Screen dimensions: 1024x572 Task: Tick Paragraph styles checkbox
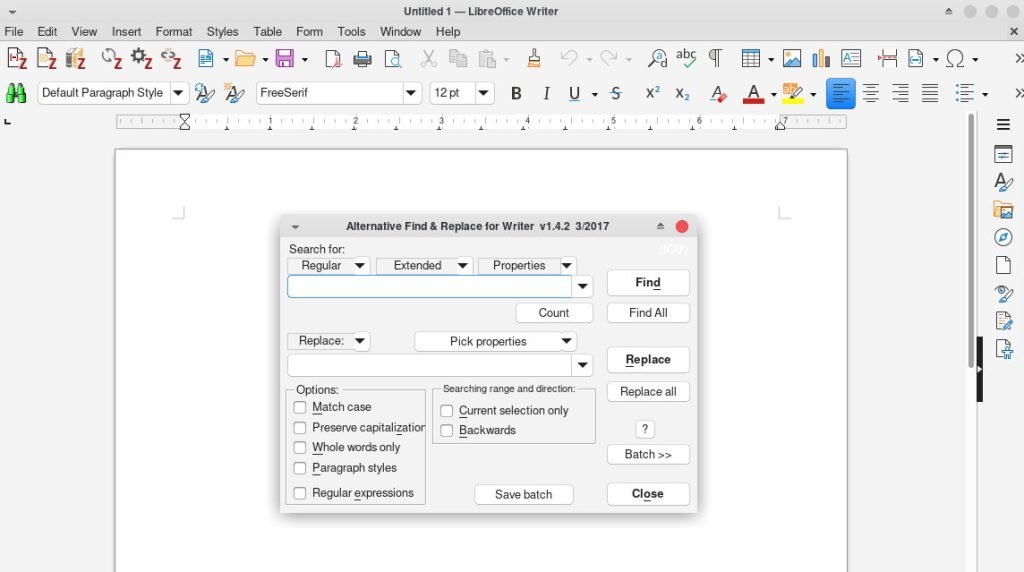[x=300, y=468]
